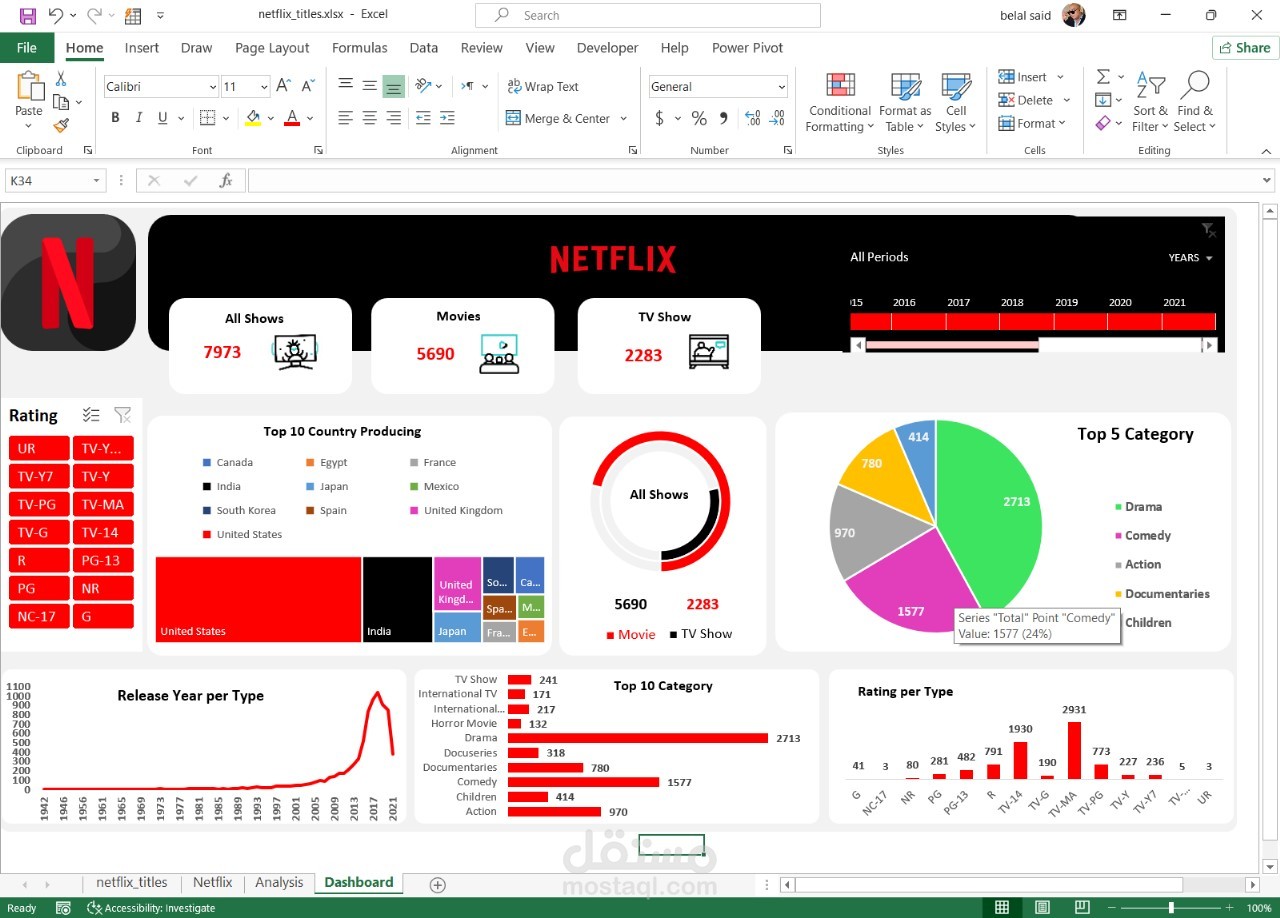Apply Percent Style icon
The height and width of the screenshot is (918, 1280).
pos(699,118)
